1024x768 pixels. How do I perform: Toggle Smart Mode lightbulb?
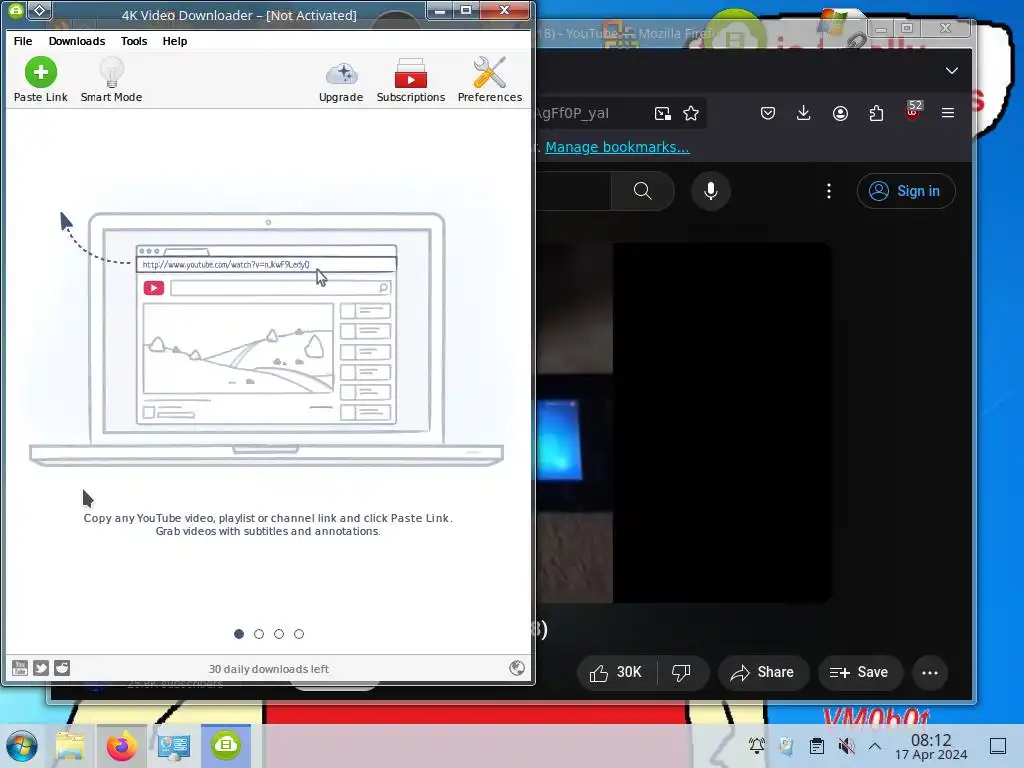click(111, 79)
